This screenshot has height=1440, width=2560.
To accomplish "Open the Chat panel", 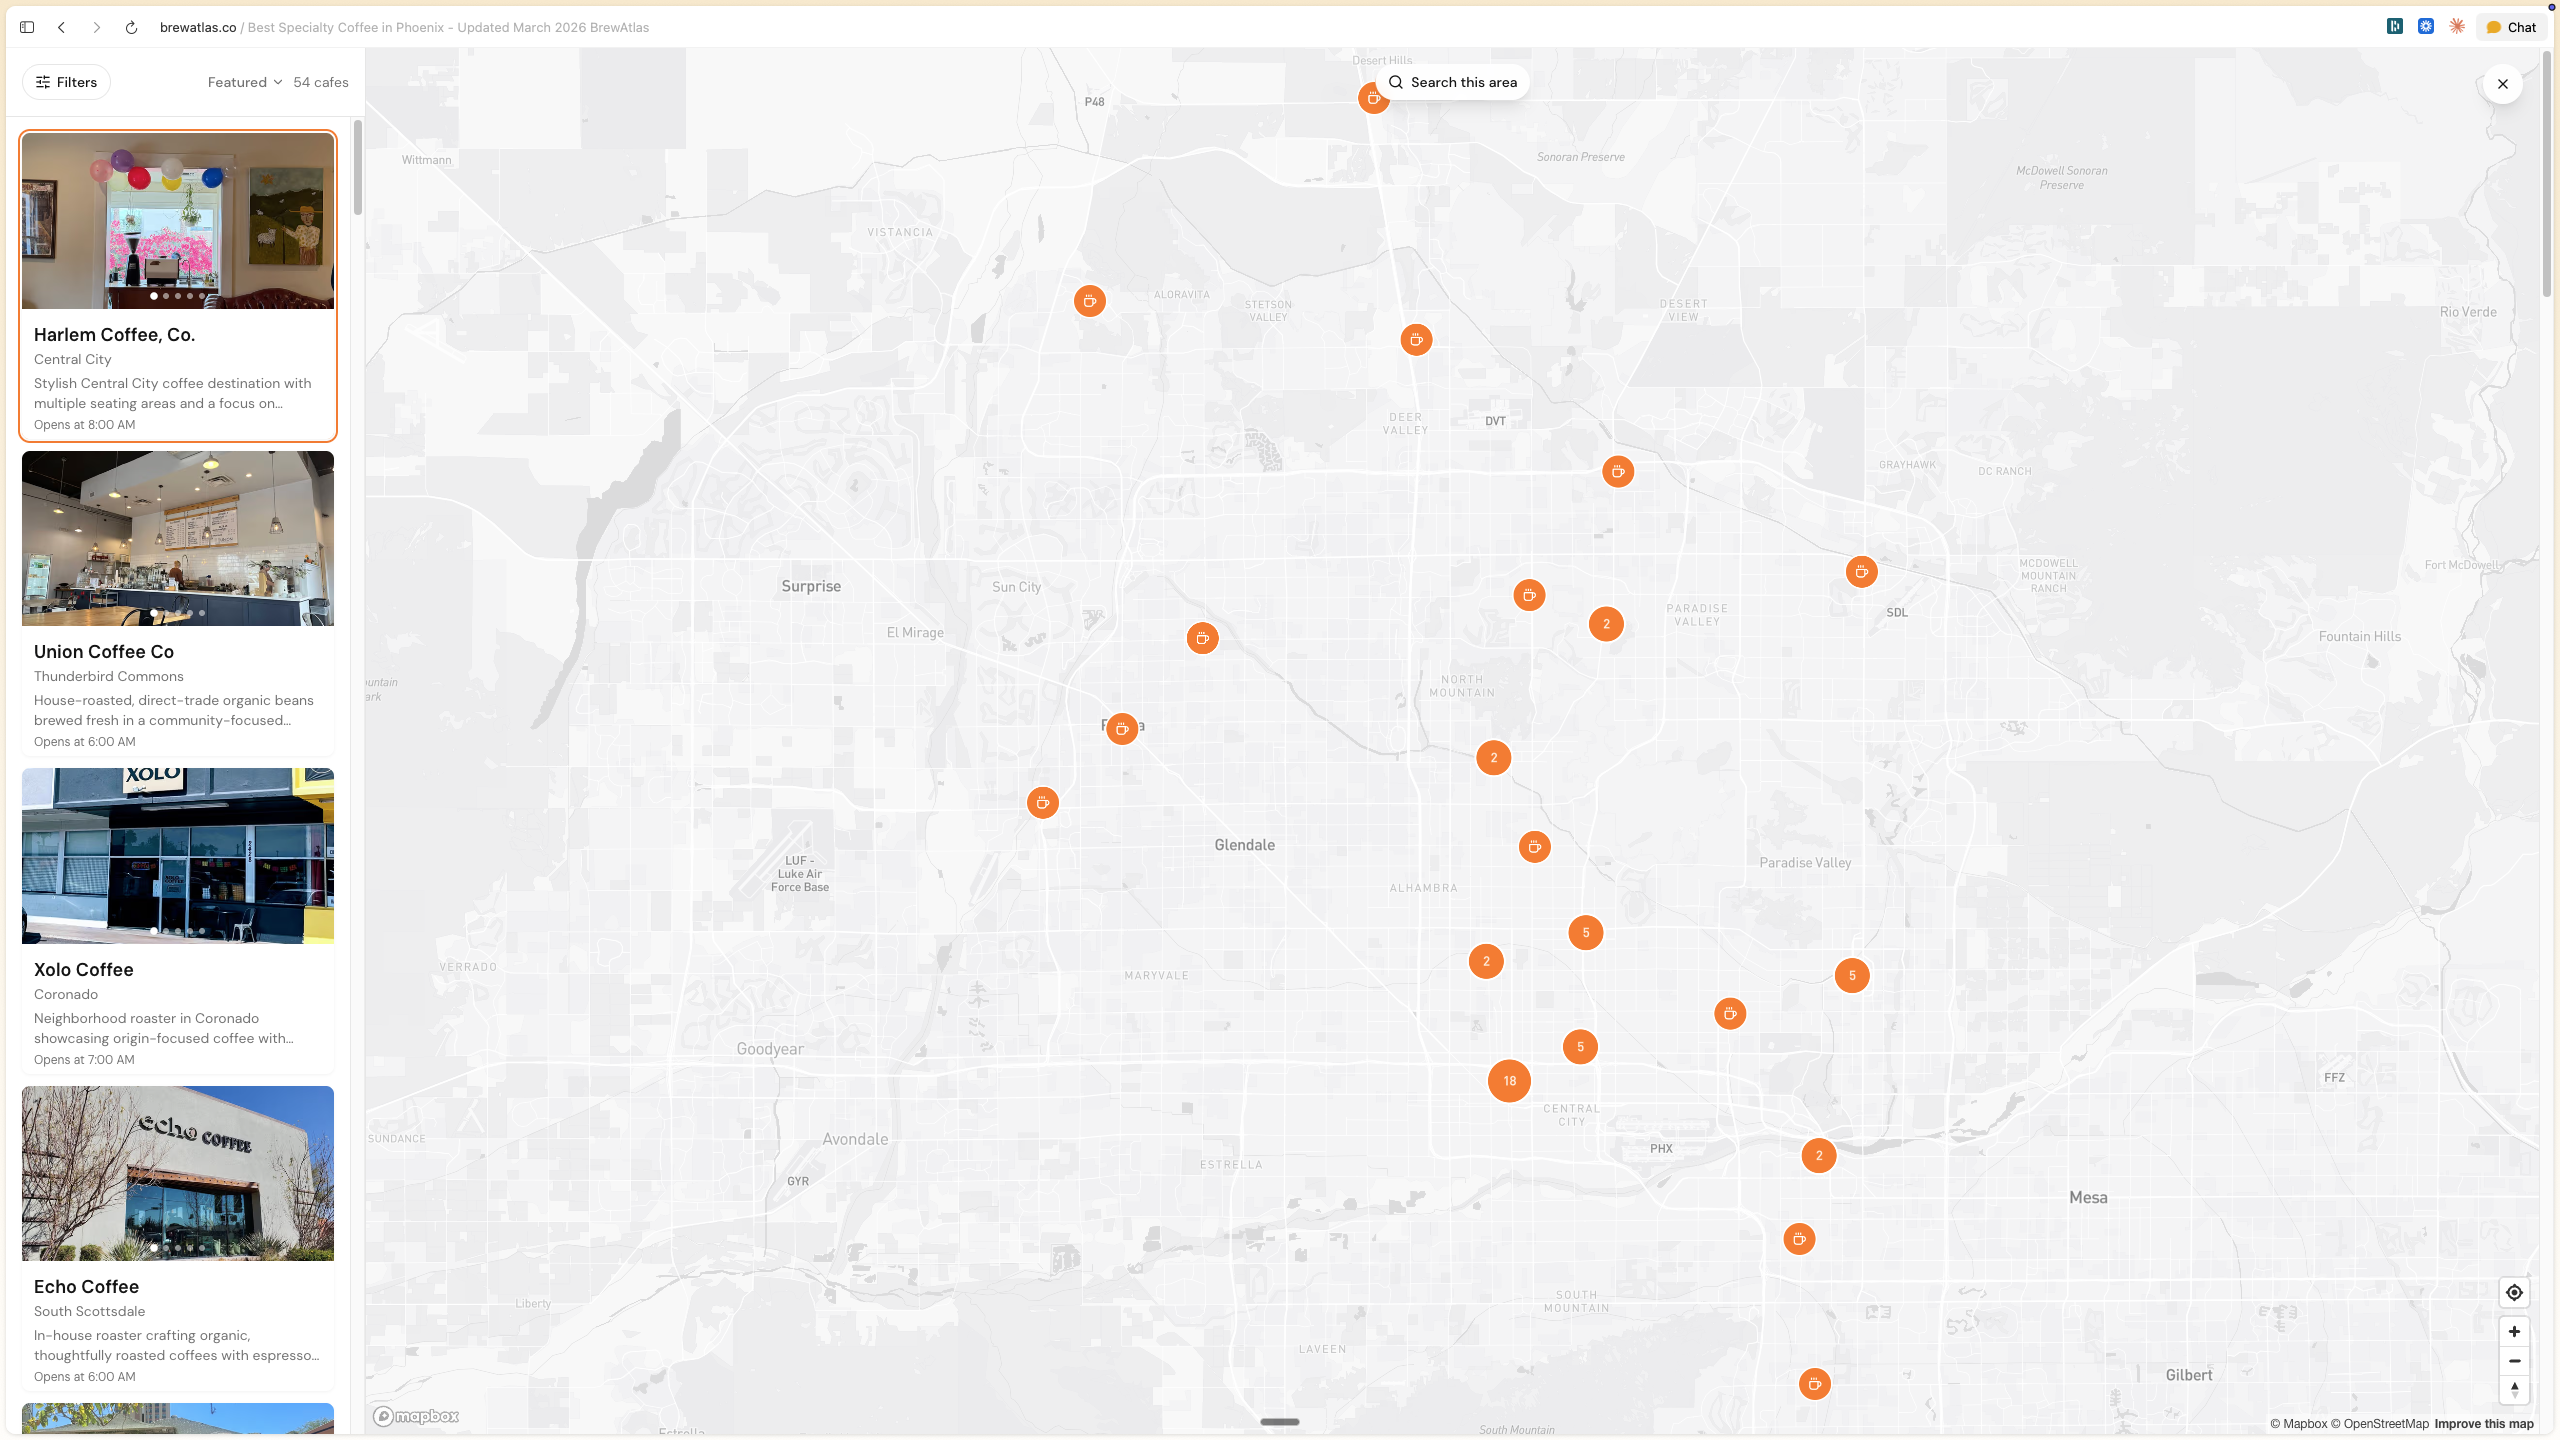I will pyautogui.click(x=2511, y=27).
